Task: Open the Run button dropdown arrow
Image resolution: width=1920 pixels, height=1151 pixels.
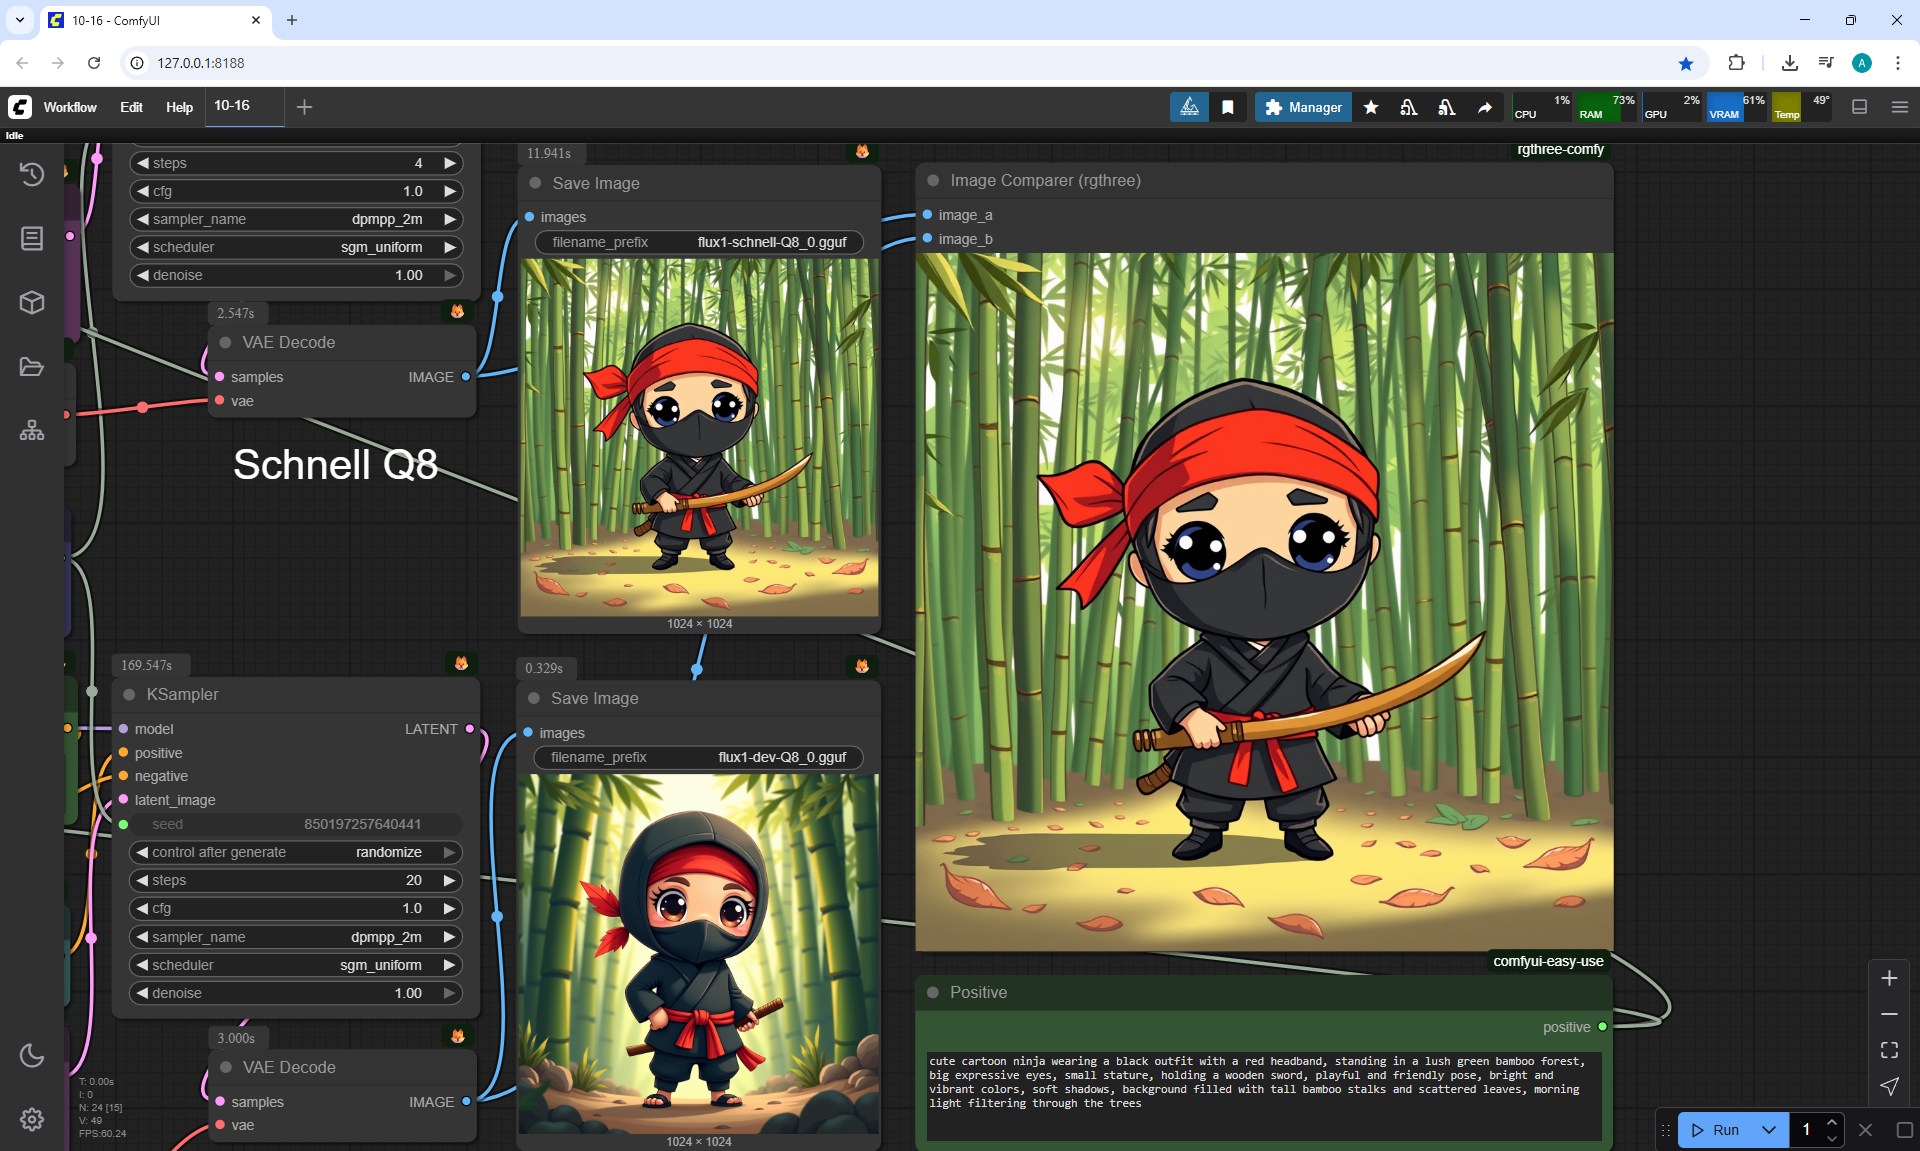Action: click(x=1768, y=1130)
